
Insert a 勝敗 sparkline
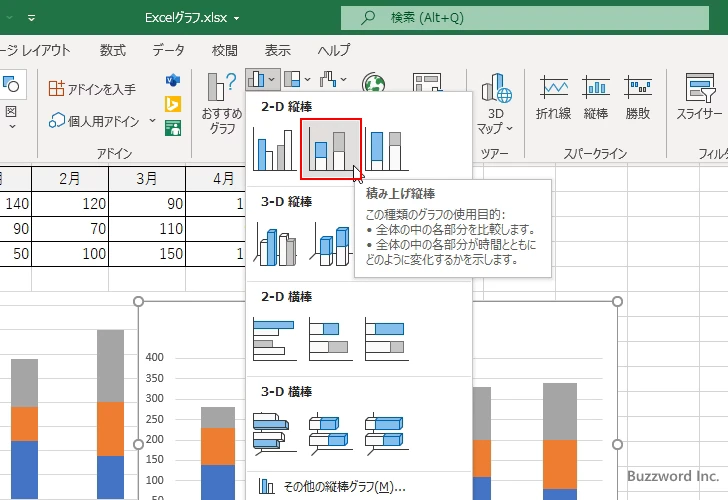click(x=638, y=98)
